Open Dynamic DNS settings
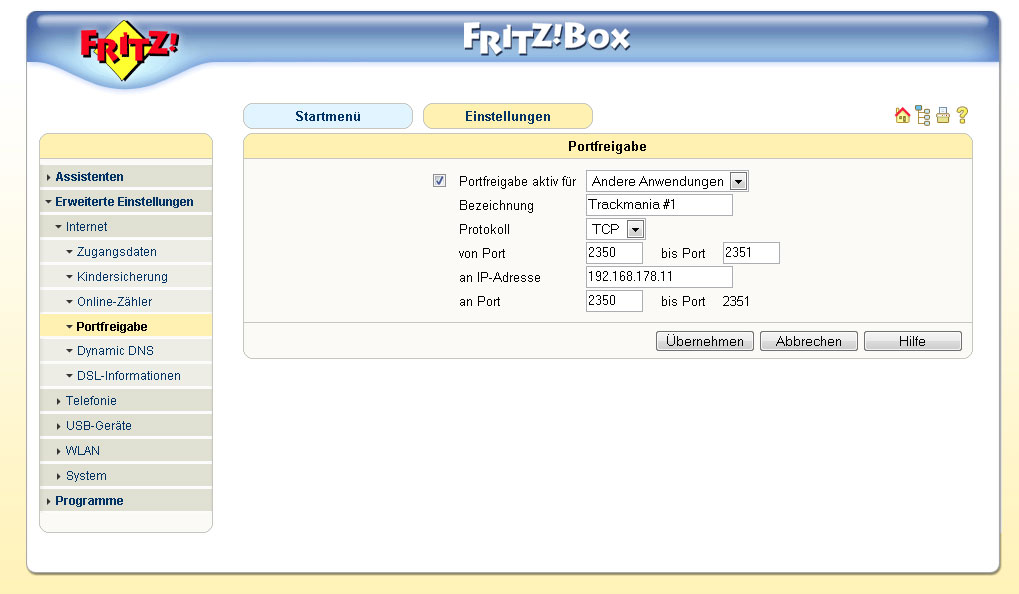 126,351
